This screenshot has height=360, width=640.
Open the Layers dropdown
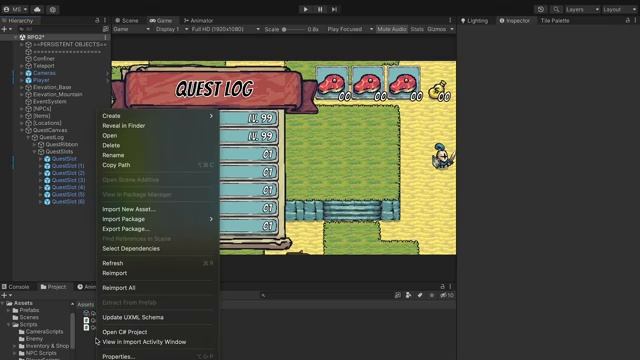tap(582, 9)
